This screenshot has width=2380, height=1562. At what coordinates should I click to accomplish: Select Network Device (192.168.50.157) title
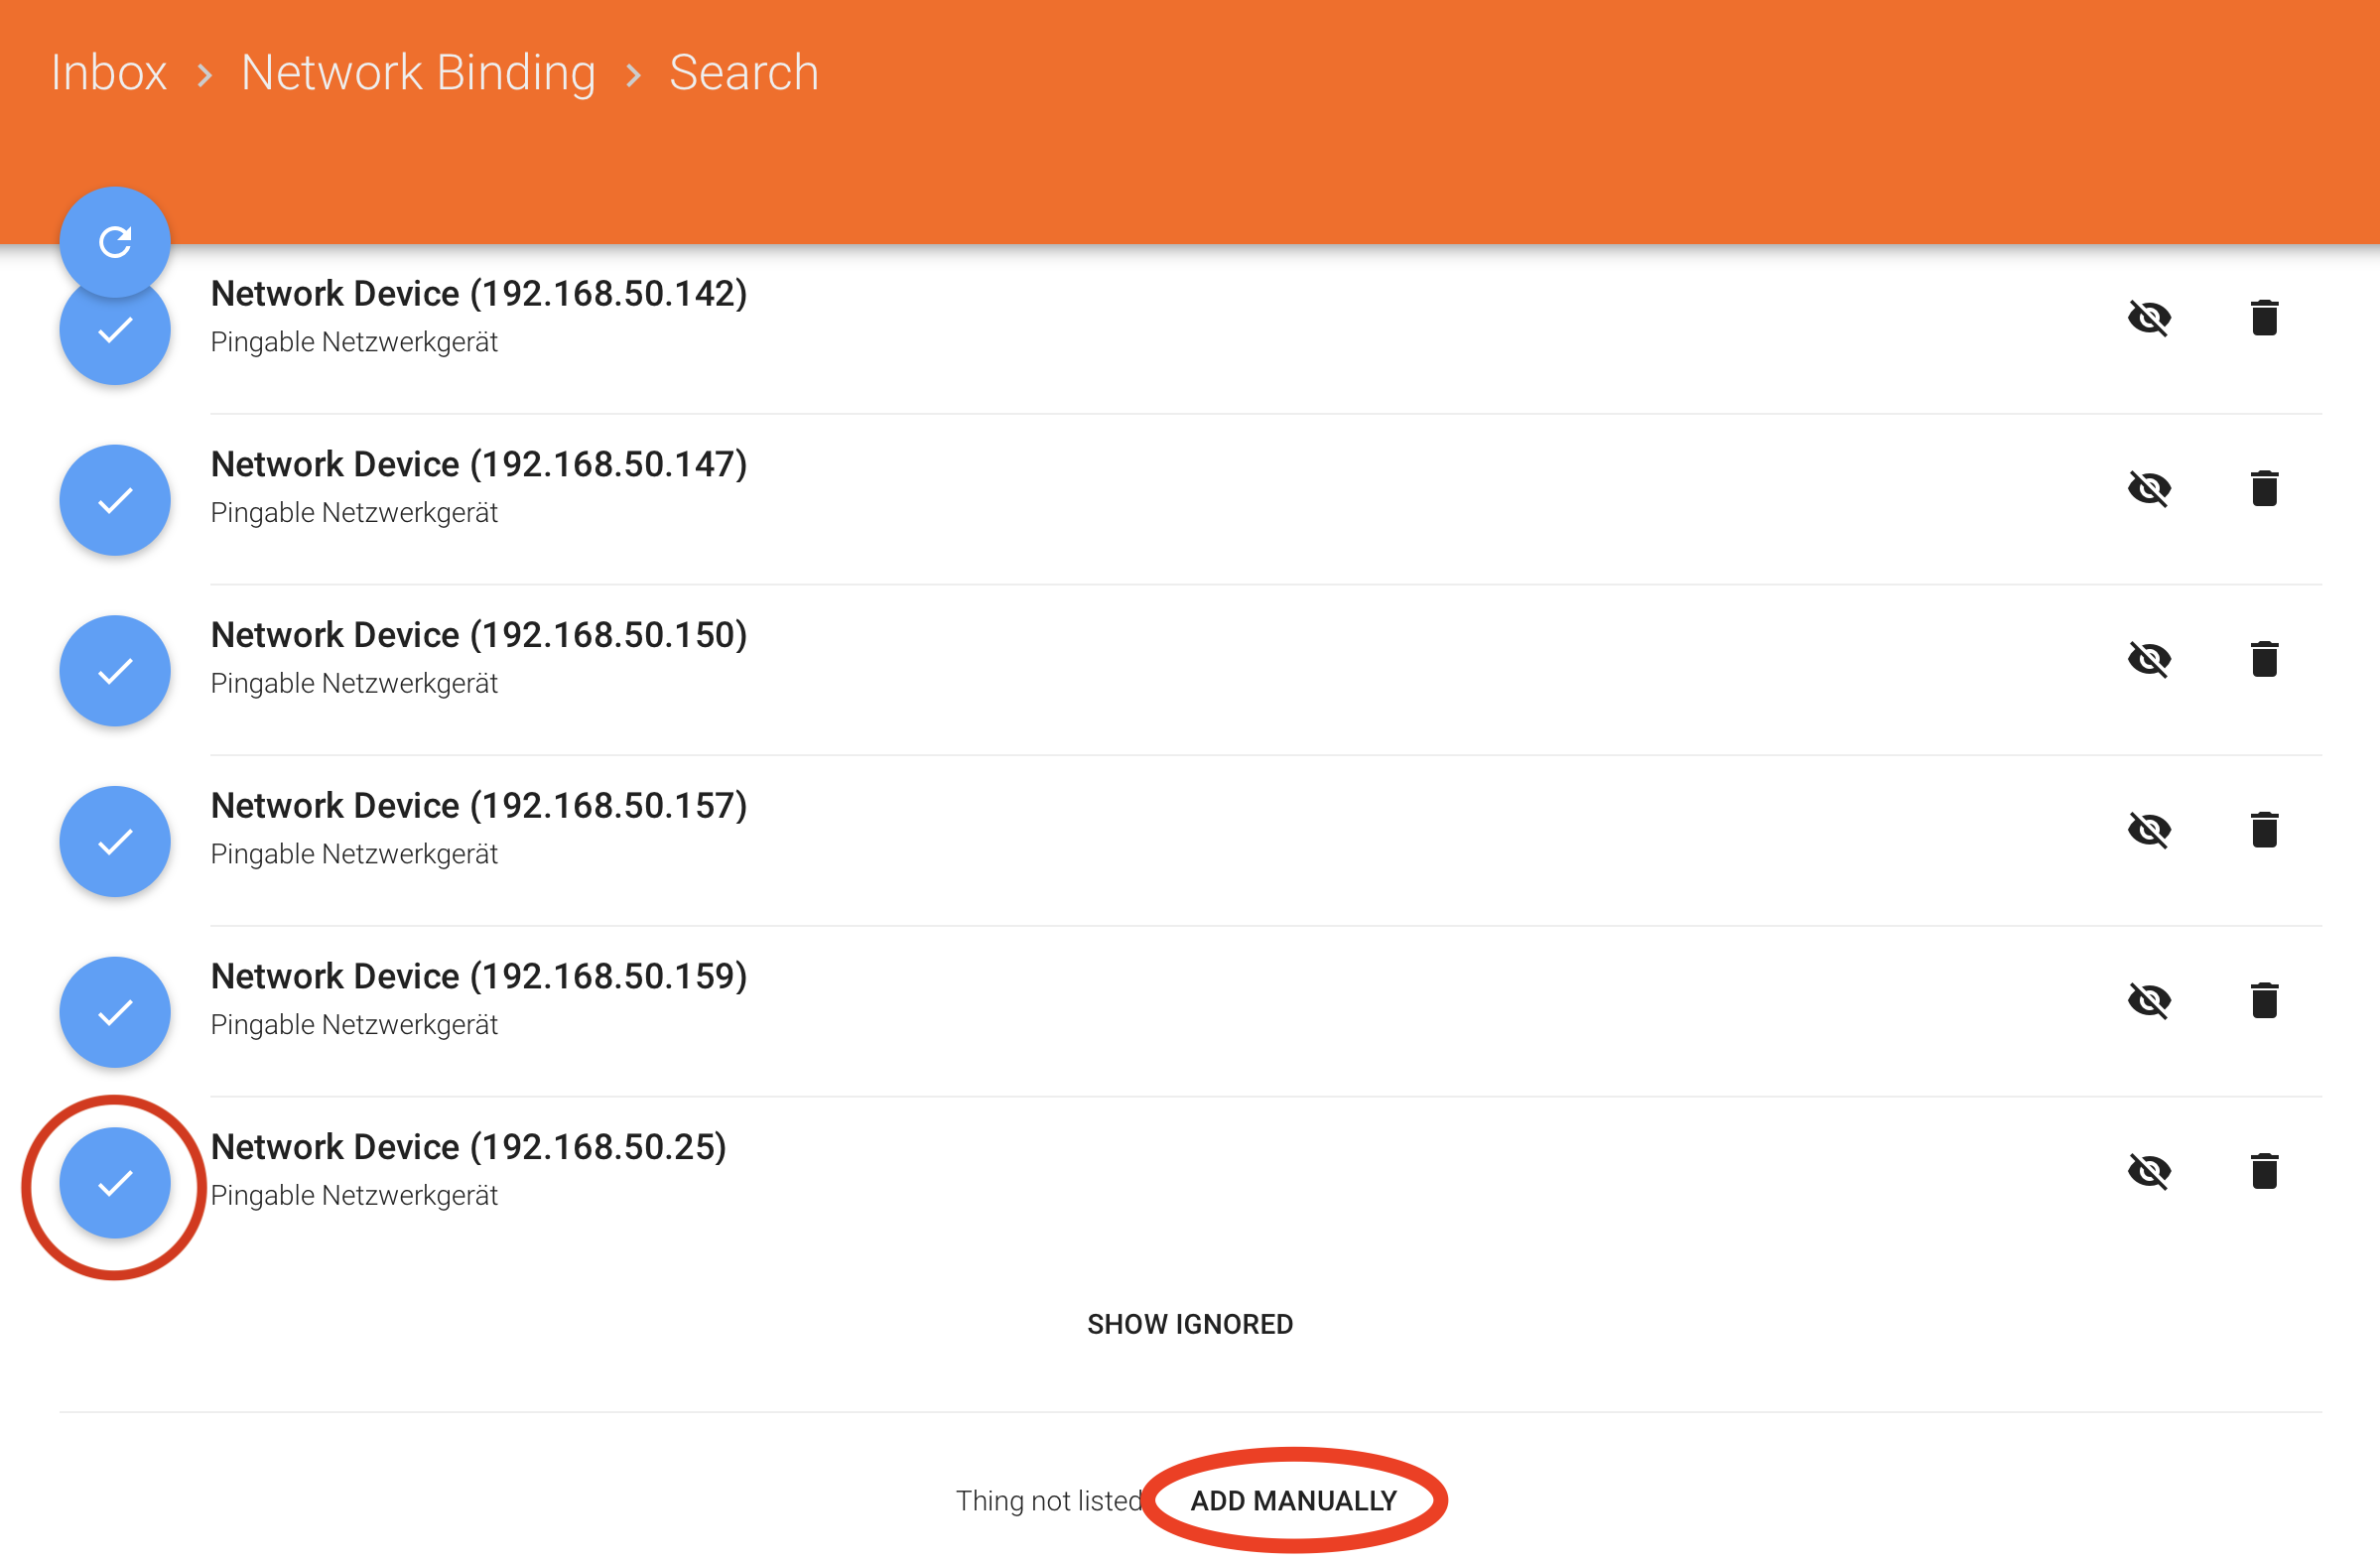click(x=479, y=806)
